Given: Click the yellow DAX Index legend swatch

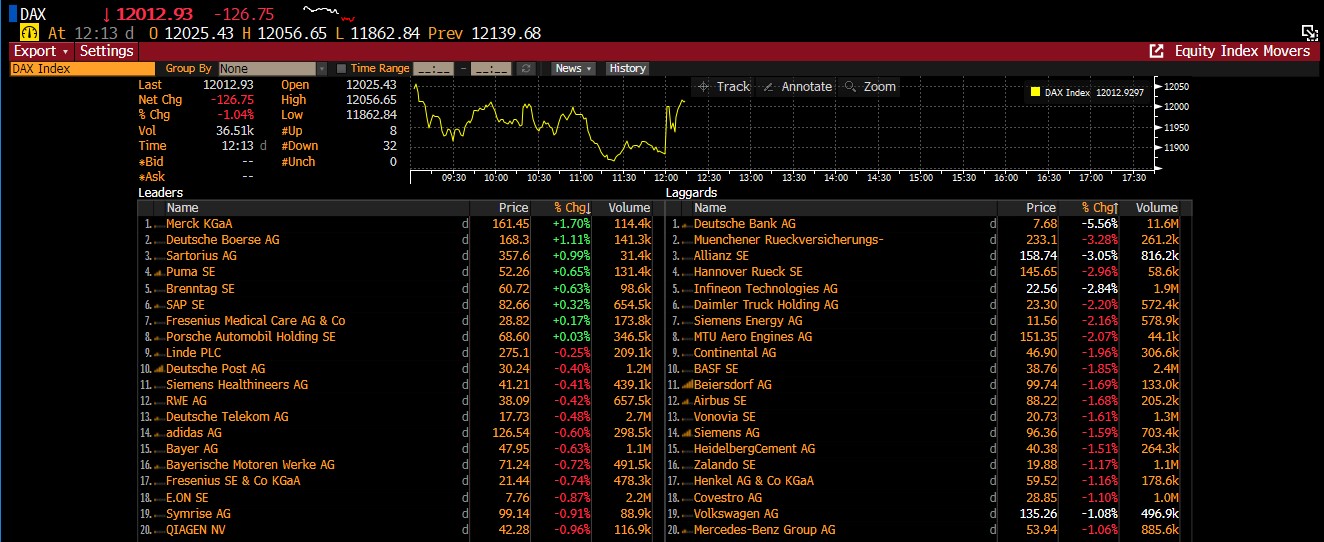Looking at the screenshot, I should click(x=1035, y=92).
